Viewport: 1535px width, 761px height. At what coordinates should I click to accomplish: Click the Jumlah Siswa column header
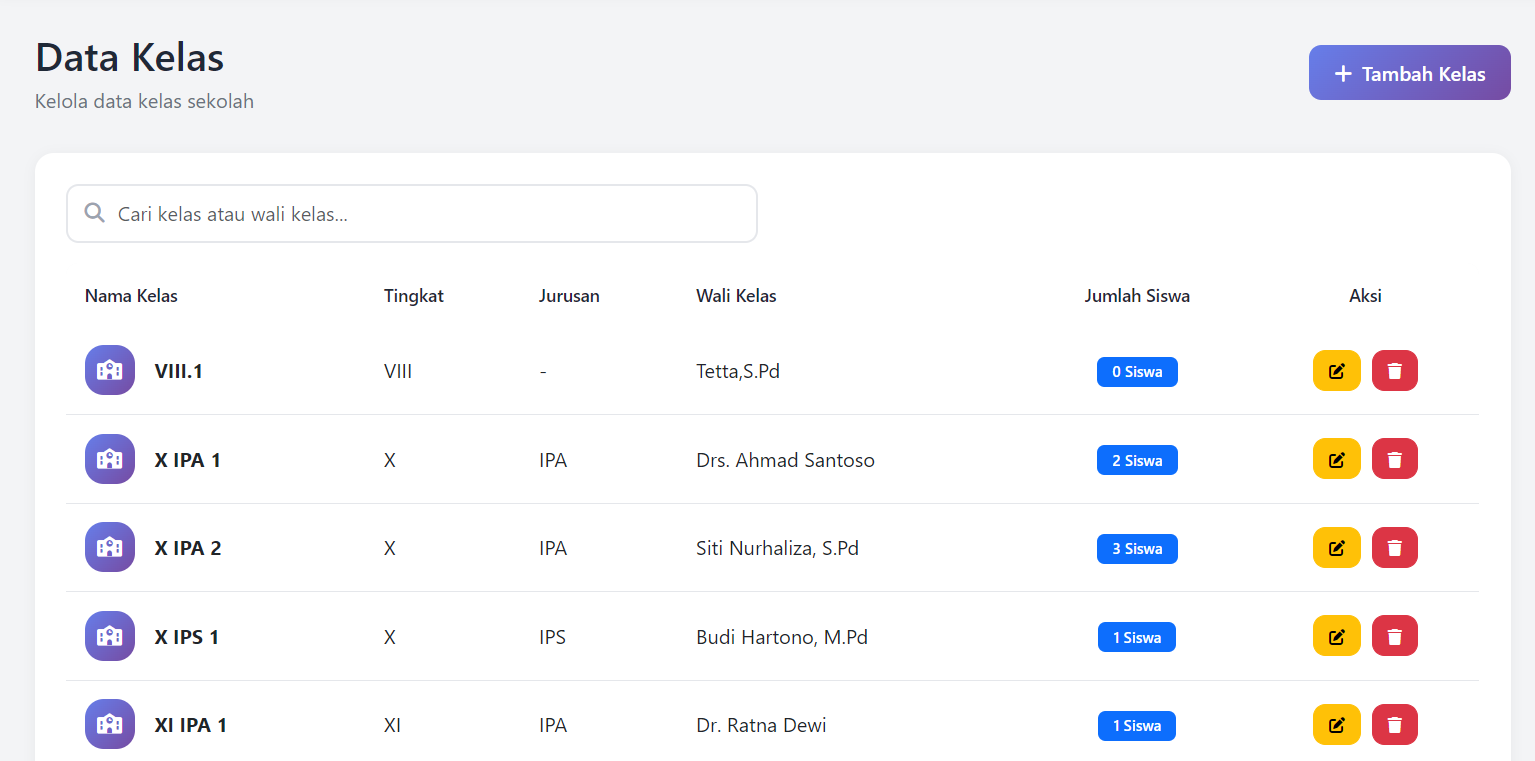click(1137, 296)
